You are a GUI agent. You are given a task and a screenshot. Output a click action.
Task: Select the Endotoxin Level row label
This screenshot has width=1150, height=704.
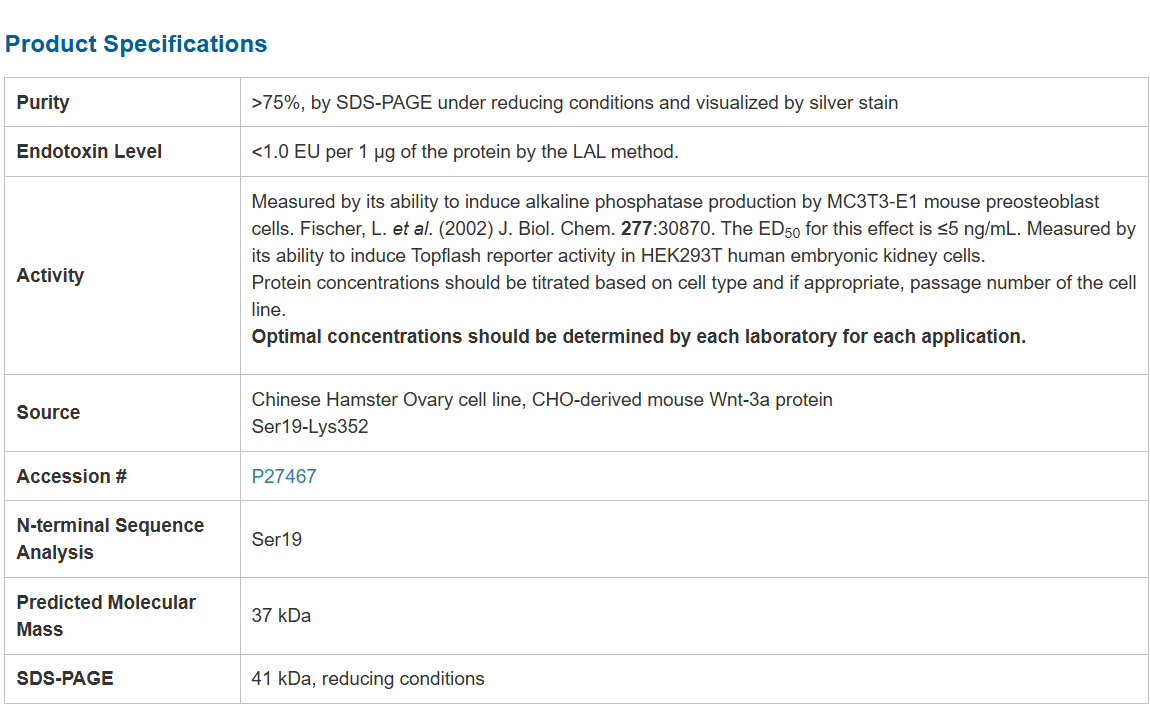point(89,152)
